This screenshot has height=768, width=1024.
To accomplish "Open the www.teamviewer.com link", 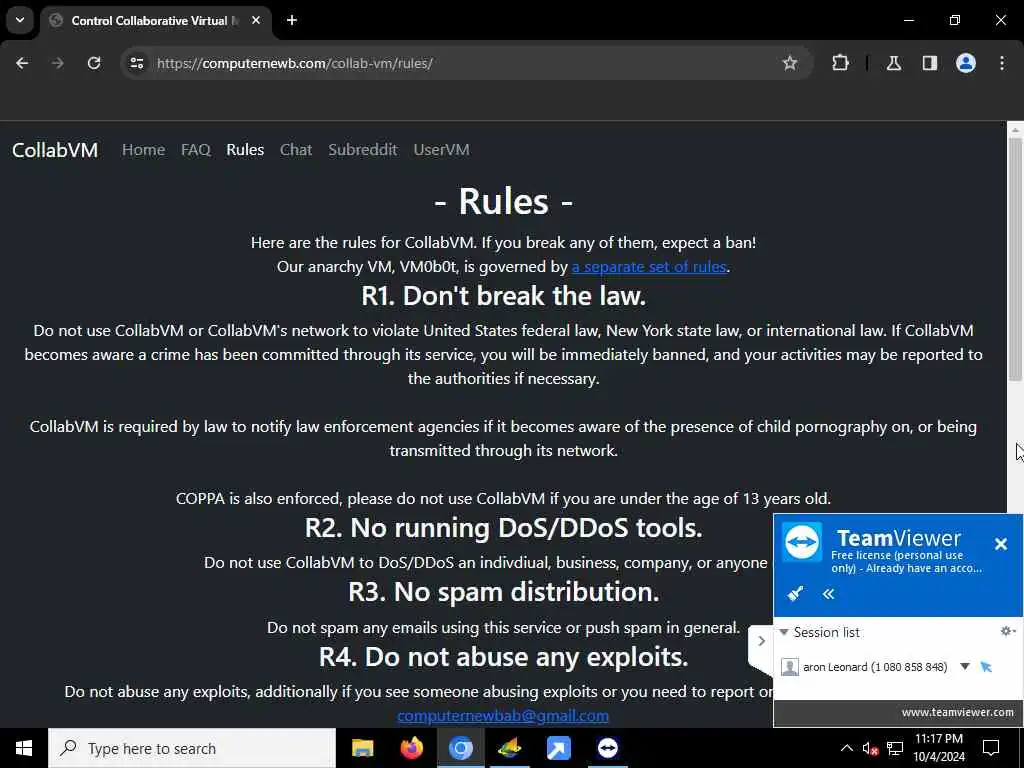I will click(957, 712).
